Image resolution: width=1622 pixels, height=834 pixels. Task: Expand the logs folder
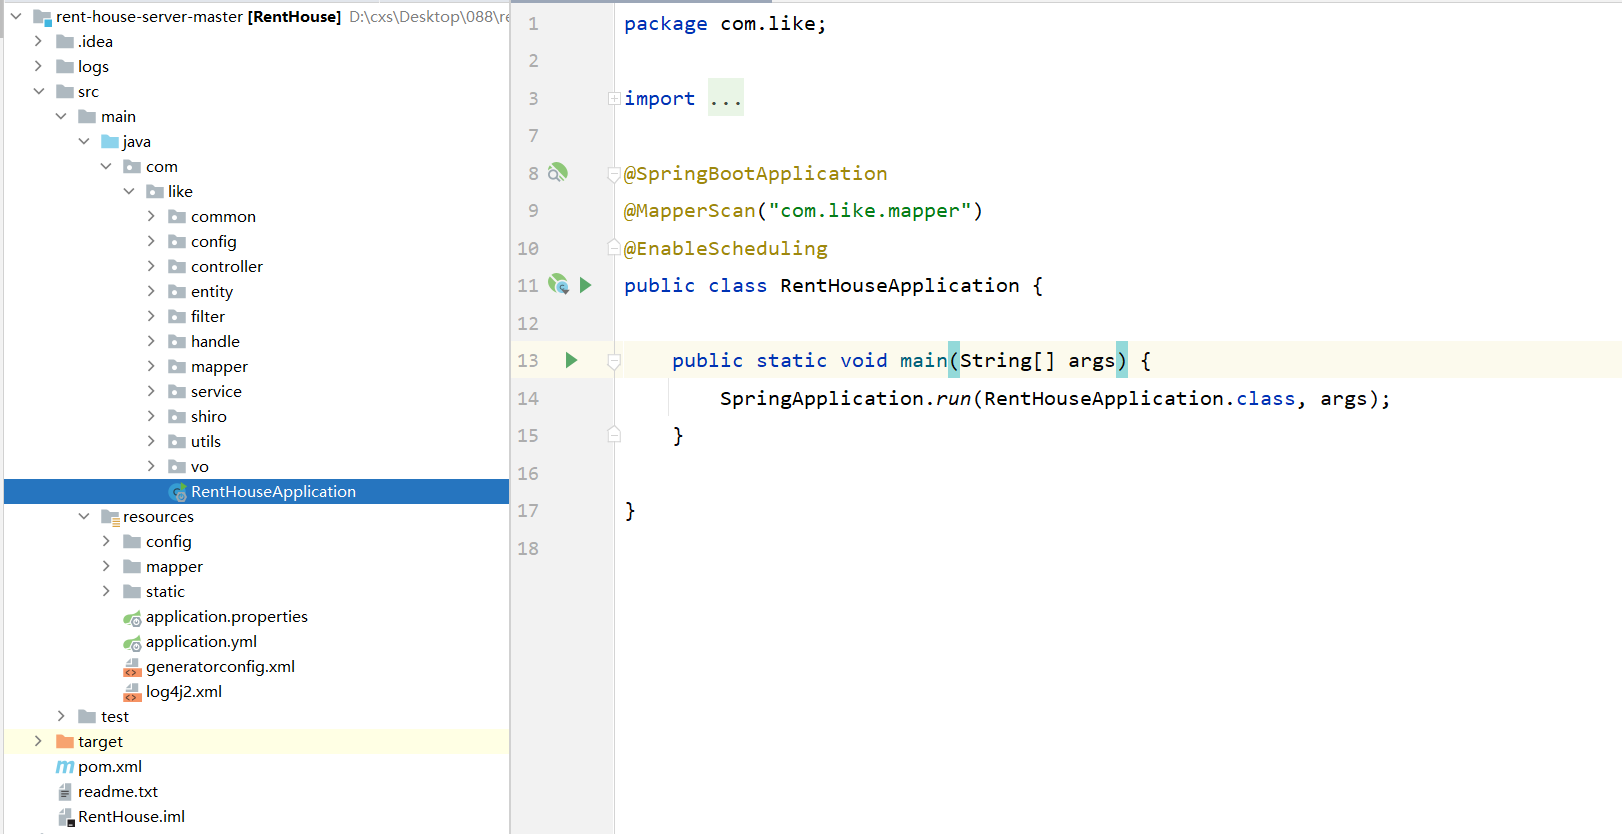tap(38, 66)
